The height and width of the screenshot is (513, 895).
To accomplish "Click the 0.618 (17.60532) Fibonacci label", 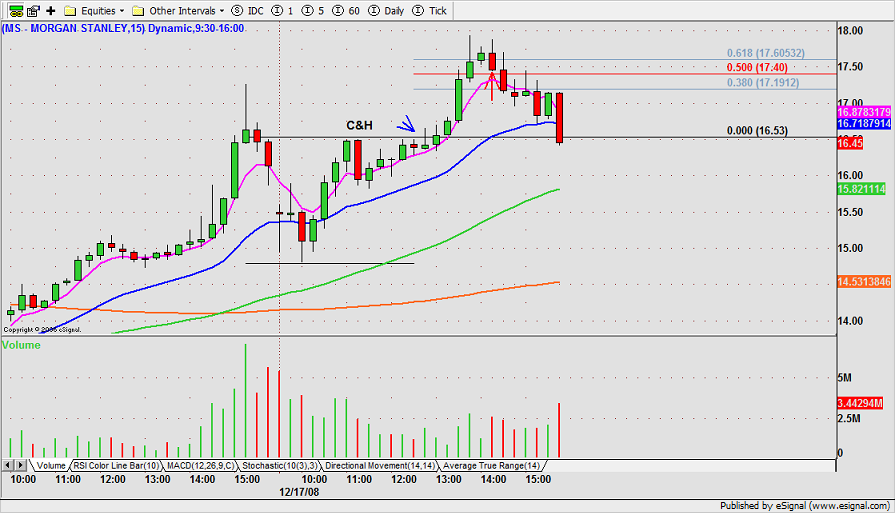I will tap(765, 53).
